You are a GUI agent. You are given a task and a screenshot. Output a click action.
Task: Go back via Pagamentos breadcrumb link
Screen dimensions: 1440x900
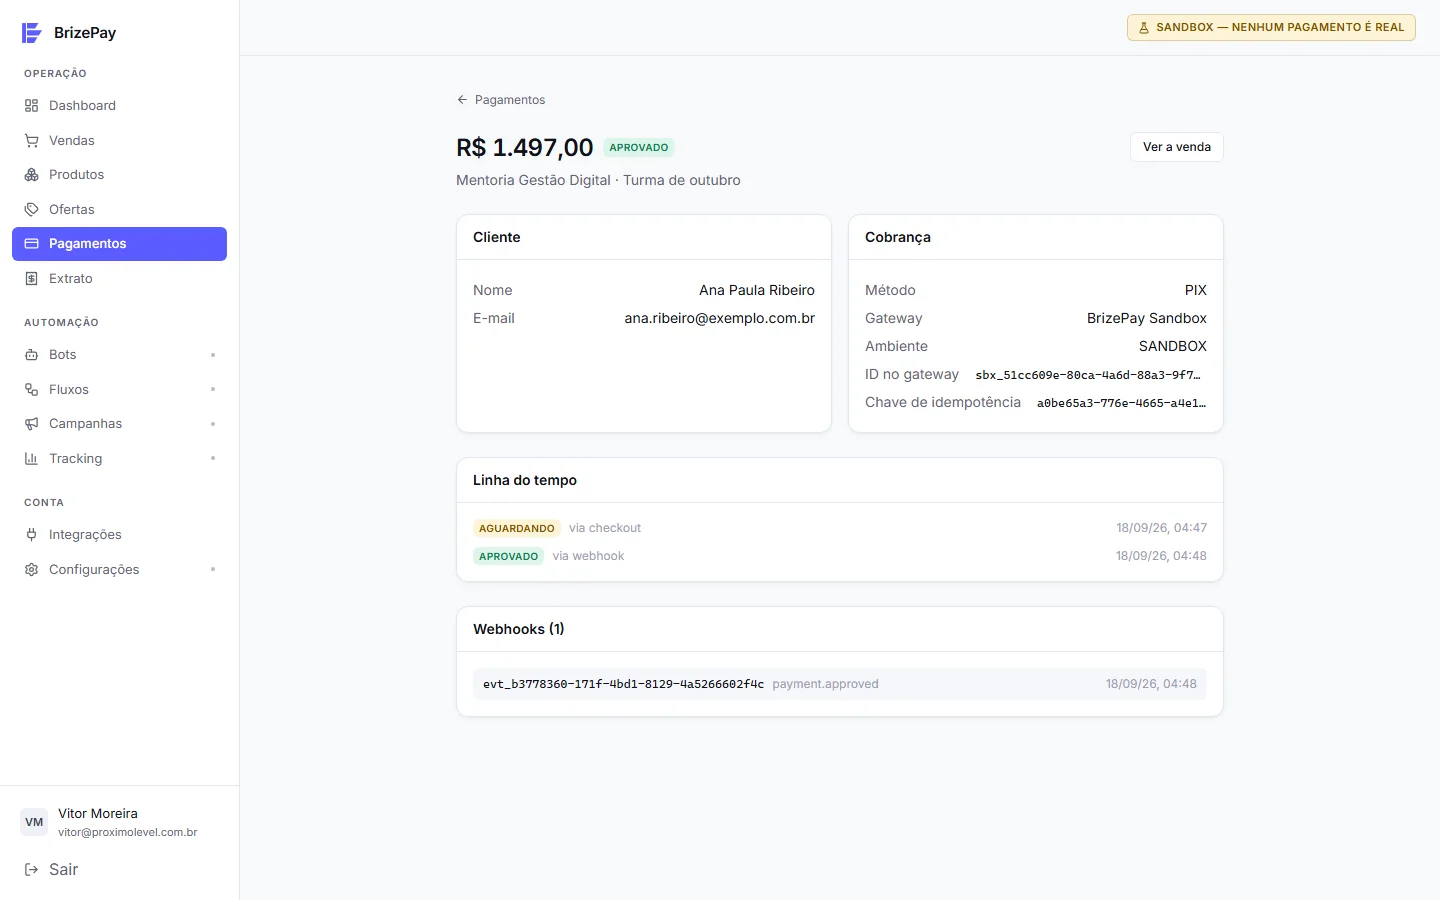pyautogui.click(x=510, y=100)
